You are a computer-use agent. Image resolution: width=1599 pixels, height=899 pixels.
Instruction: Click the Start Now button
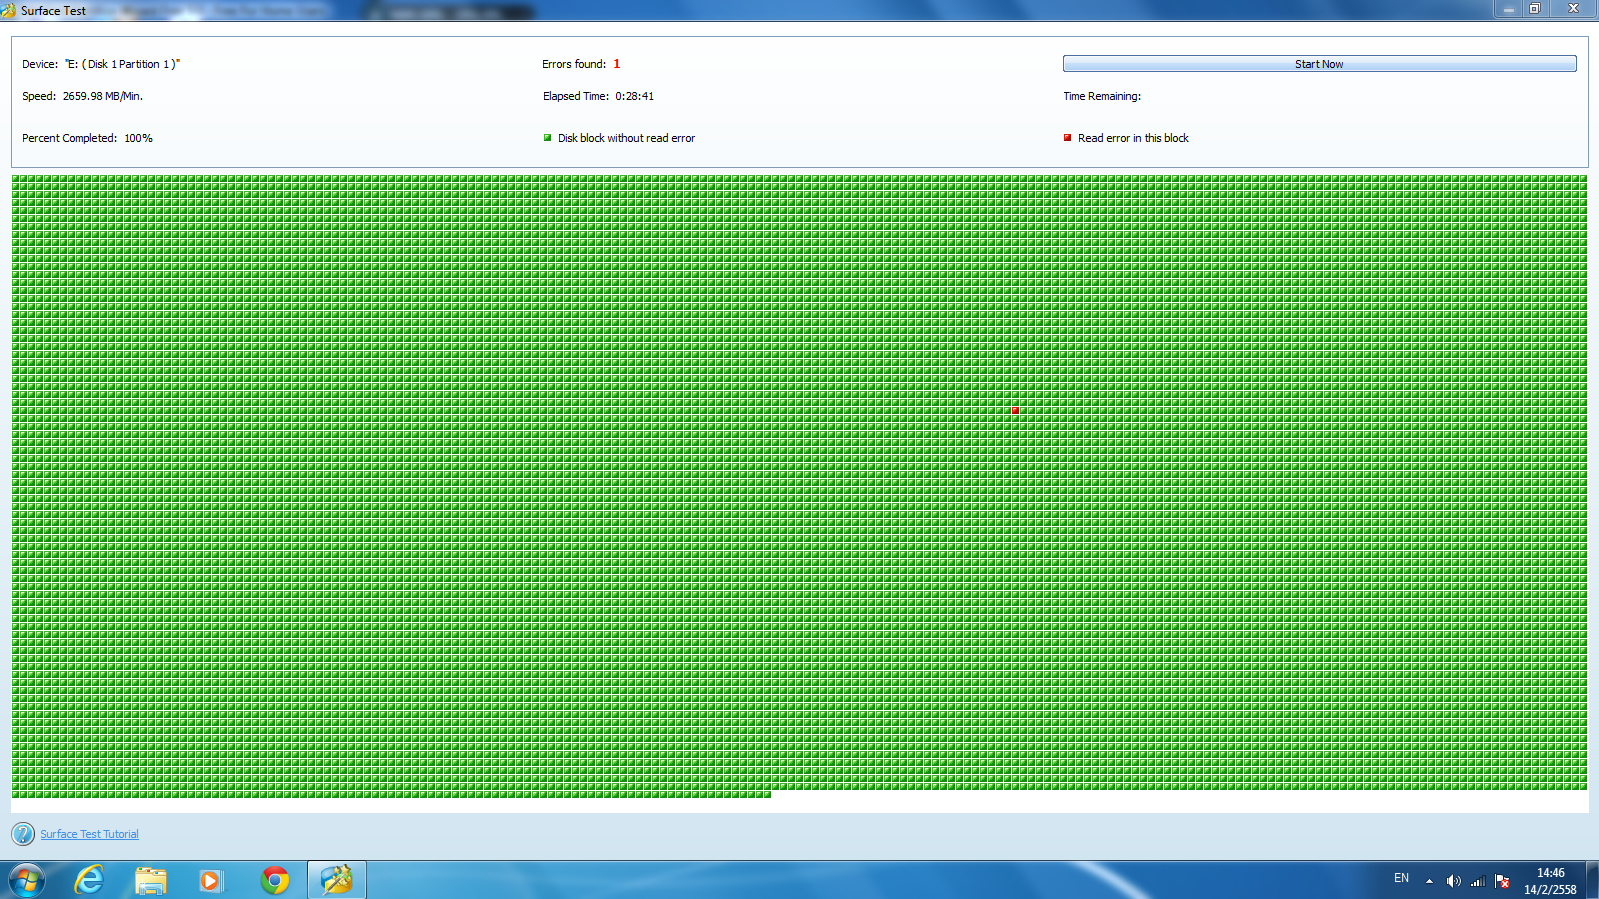coord(1319,64)
